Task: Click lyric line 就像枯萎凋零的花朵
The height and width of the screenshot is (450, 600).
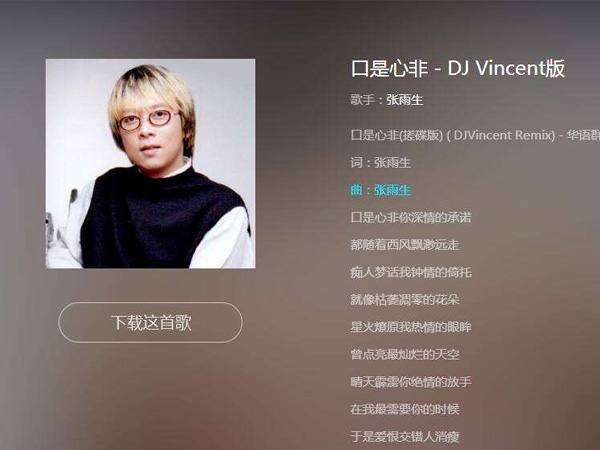Action: (404, 299)
